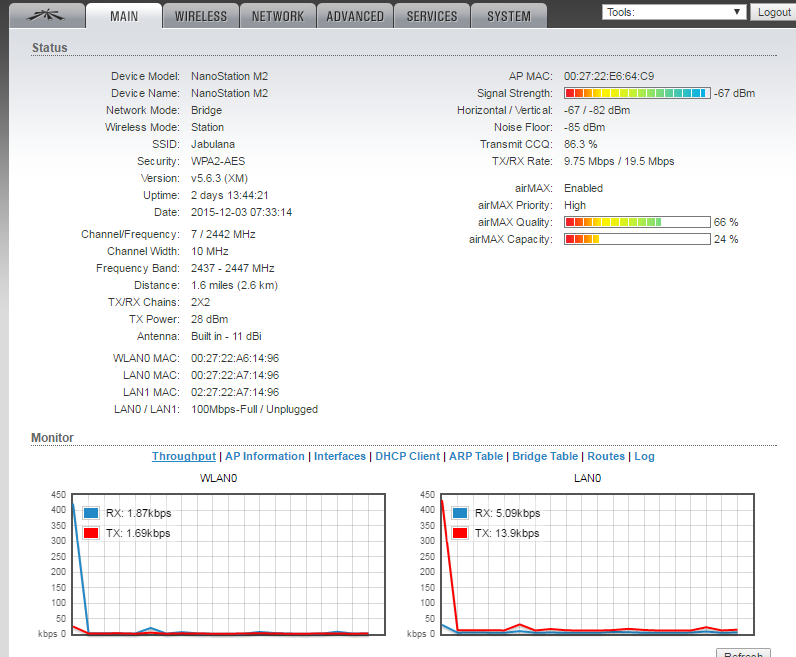The image size is (796, 657).
Task: Click the LAN0 MAC value 00:27:22:A7:14:96
Action: [235, 375]
